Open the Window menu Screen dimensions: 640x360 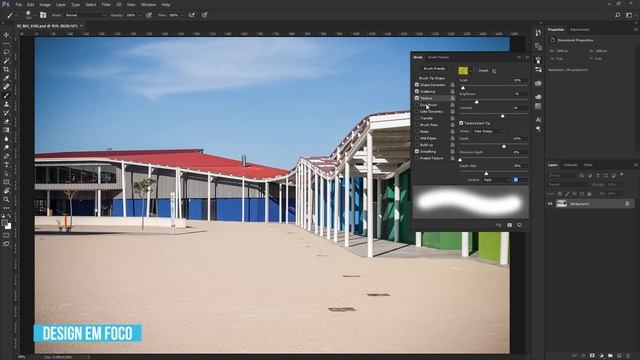pos(148,4)
